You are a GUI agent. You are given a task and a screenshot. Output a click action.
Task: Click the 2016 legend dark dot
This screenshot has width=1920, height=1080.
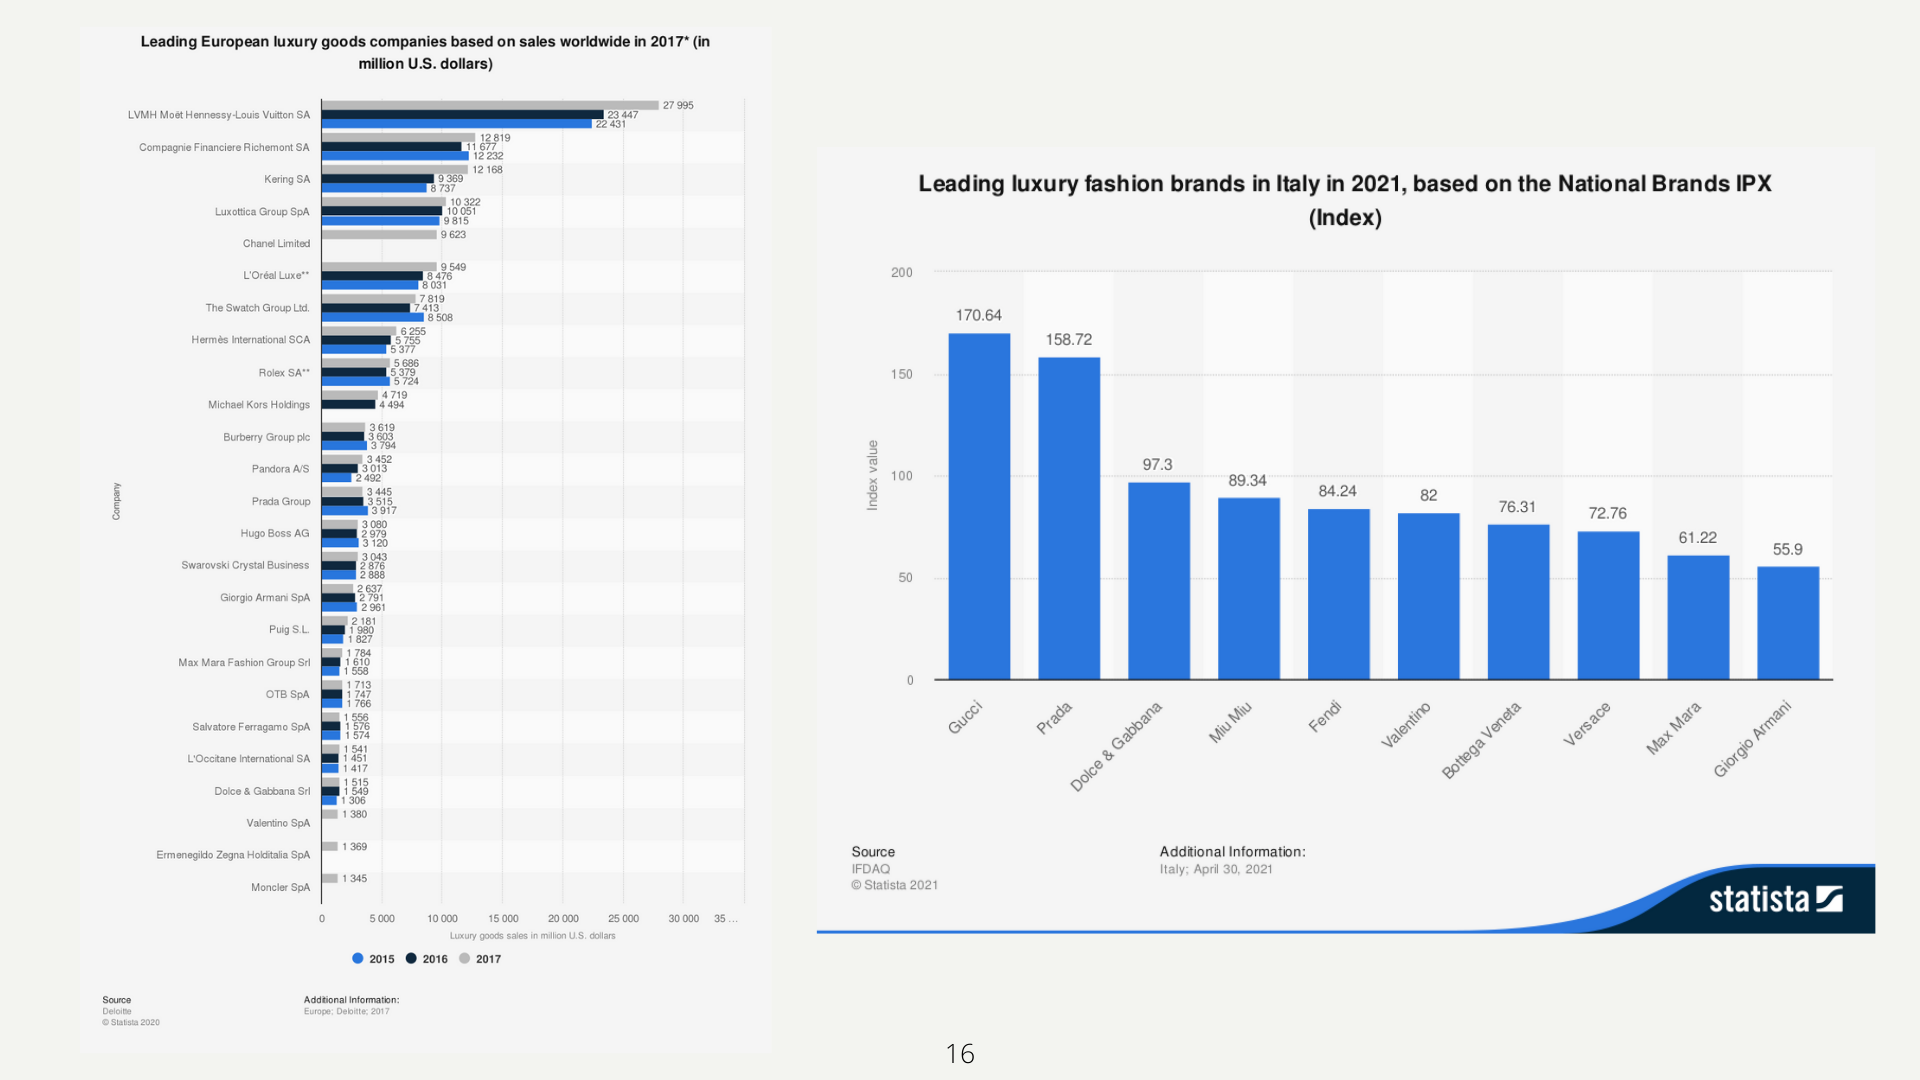[x=411, y=958]
